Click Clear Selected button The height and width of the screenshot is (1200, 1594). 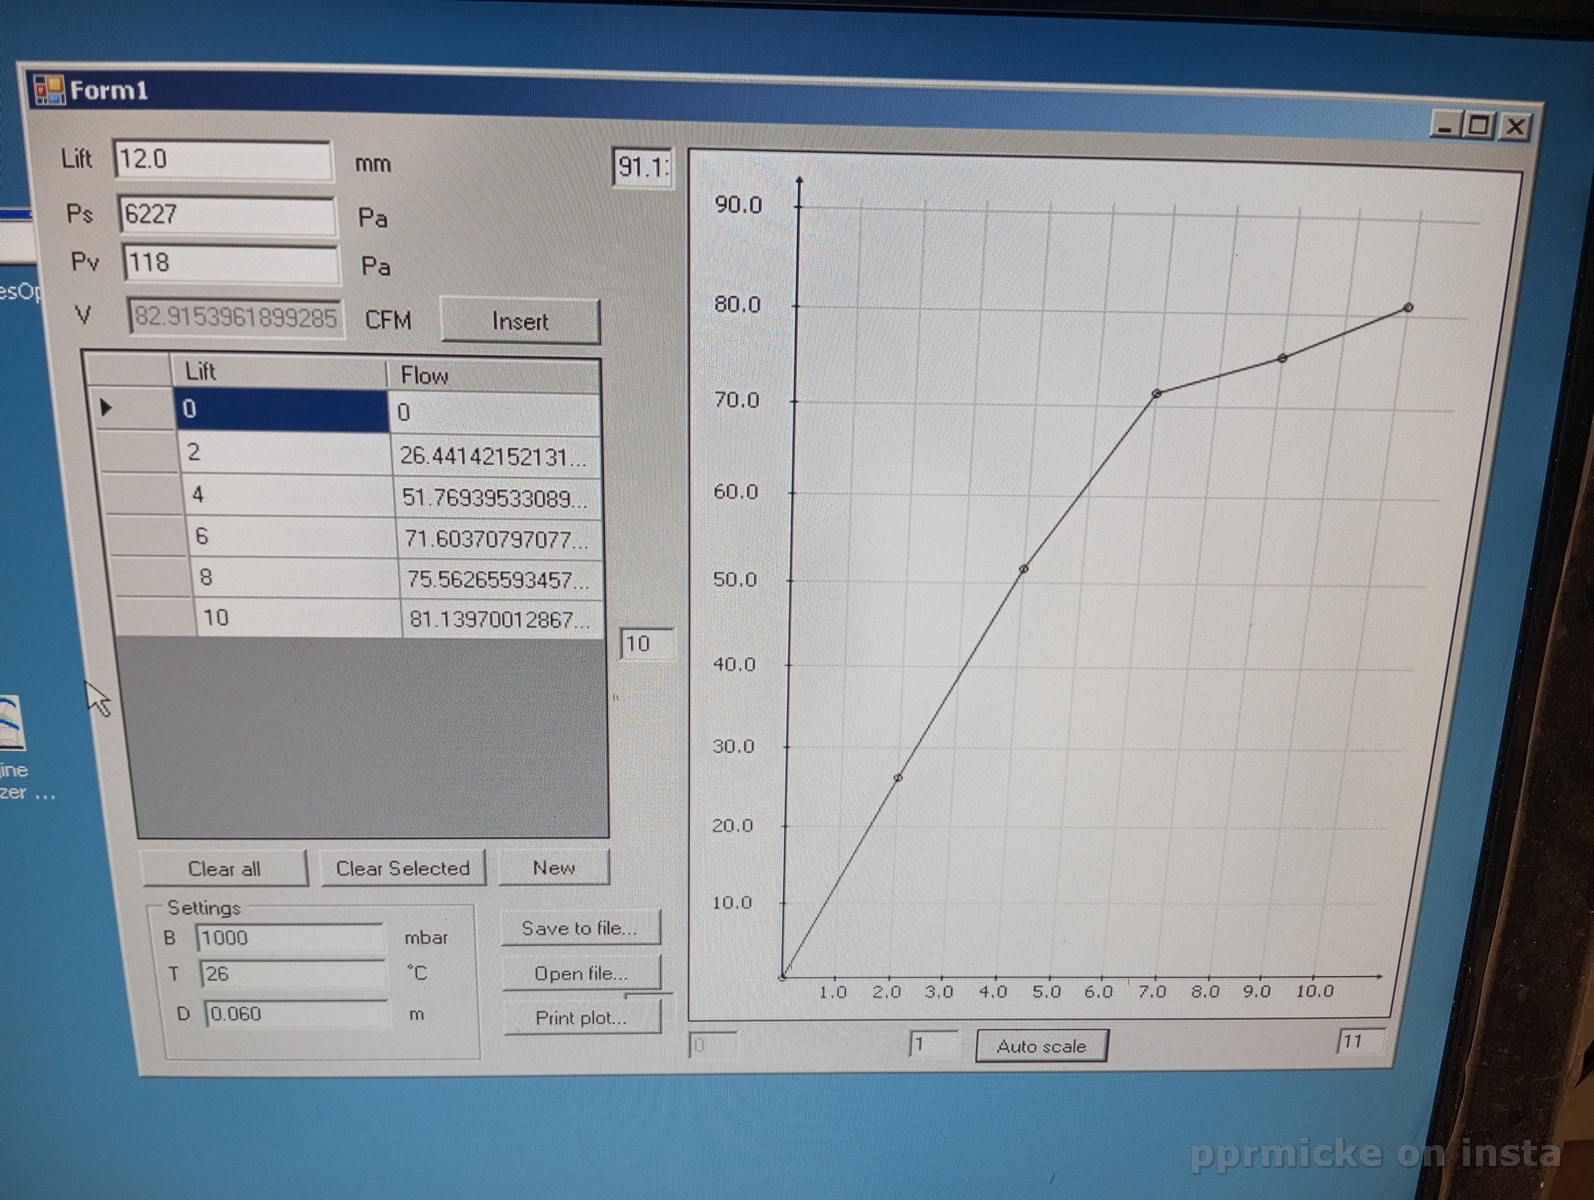403,868
